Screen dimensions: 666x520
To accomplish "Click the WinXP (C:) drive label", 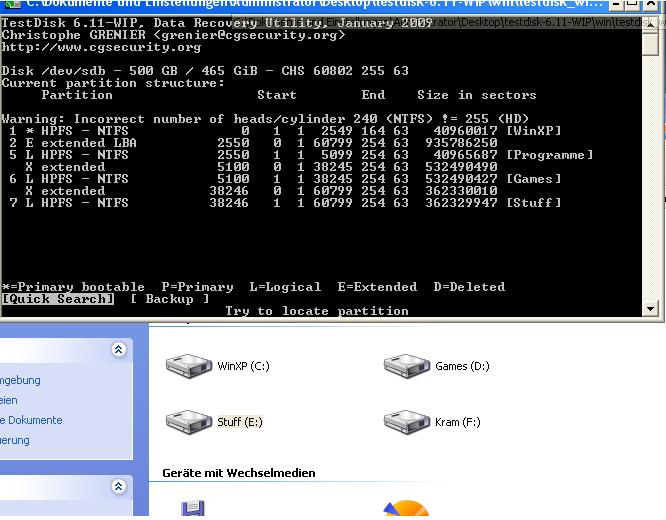I will coord(243,366).
